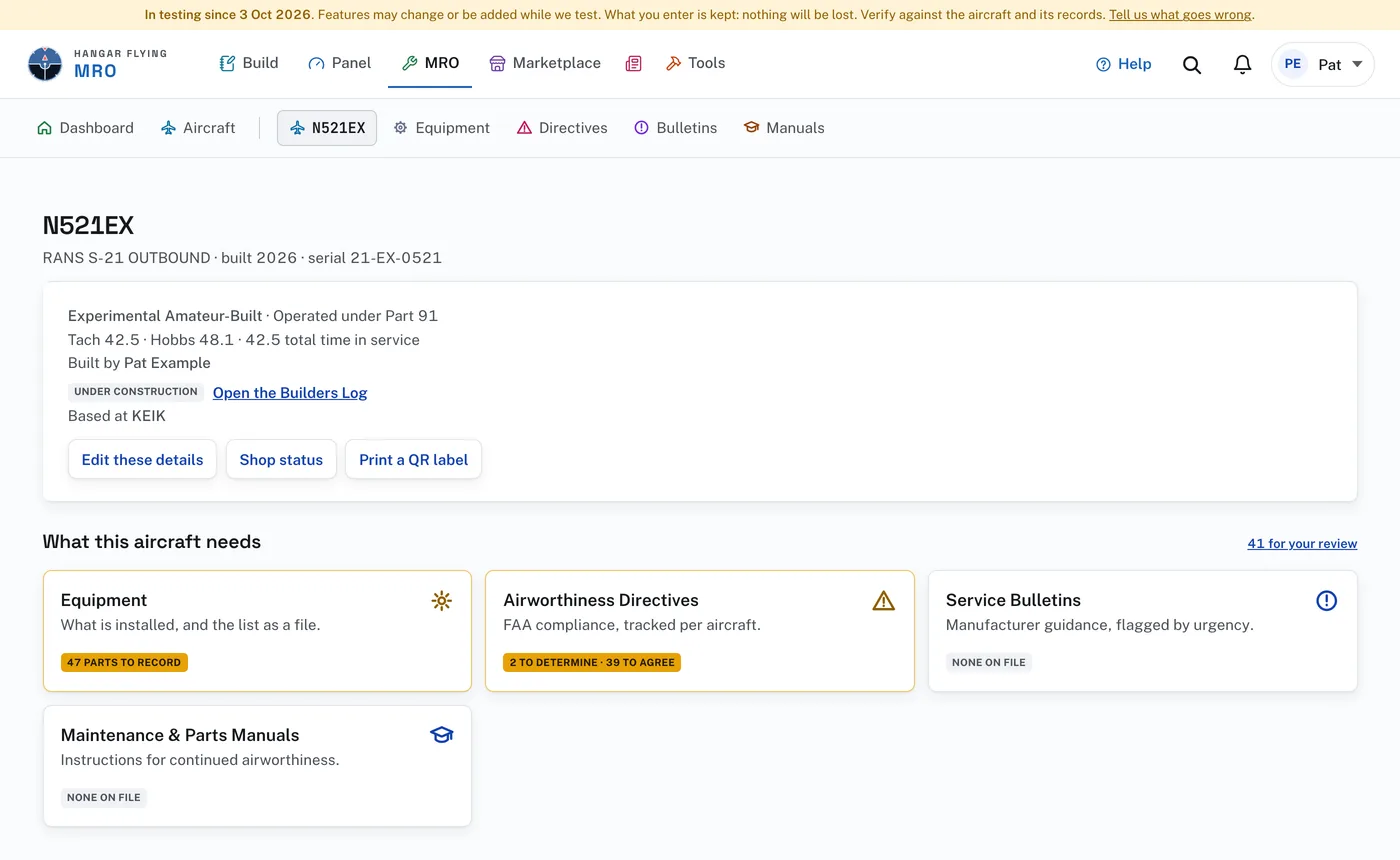This screenshot has height=860, width=1400.
Task: Click the sun icon on Equipment card
Action: [441, 600]
